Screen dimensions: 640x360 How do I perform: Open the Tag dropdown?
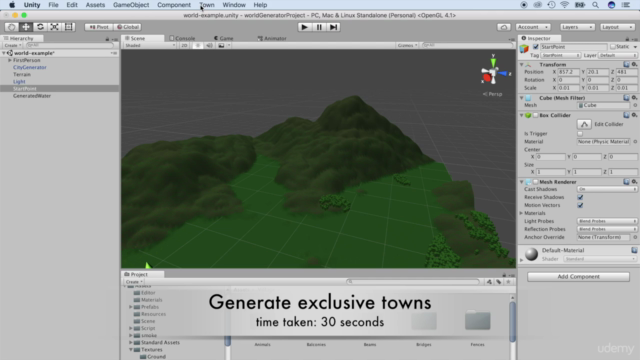click(560, 55)
